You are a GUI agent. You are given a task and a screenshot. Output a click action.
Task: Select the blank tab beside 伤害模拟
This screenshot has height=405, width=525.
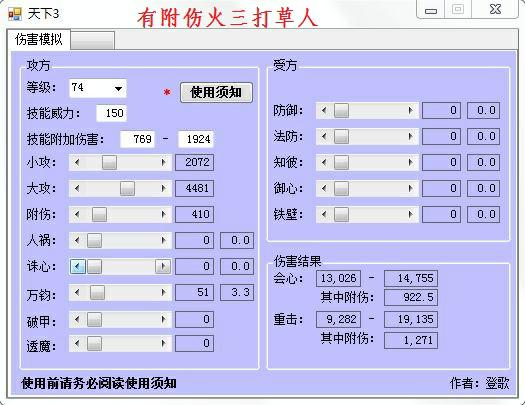92,40
